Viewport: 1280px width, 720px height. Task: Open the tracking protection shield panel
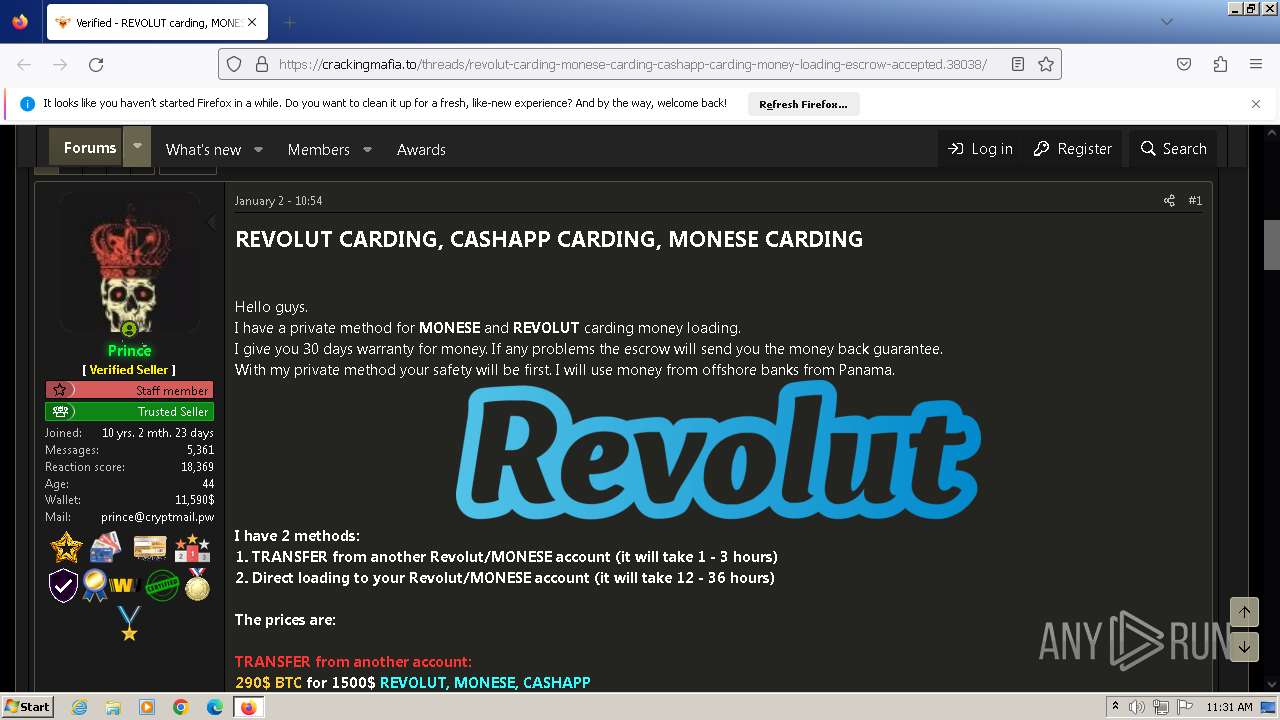point(234,64)
